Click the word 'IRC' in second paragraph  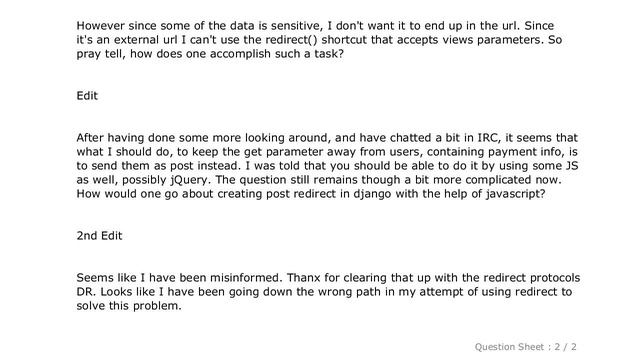tap(488, 138)
